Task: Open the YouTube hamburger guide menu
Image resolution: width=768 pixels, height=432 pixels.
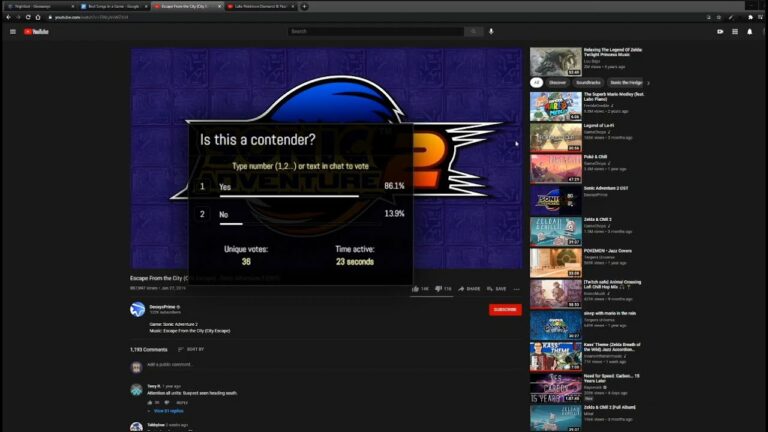Action: (x=13, y=31)
